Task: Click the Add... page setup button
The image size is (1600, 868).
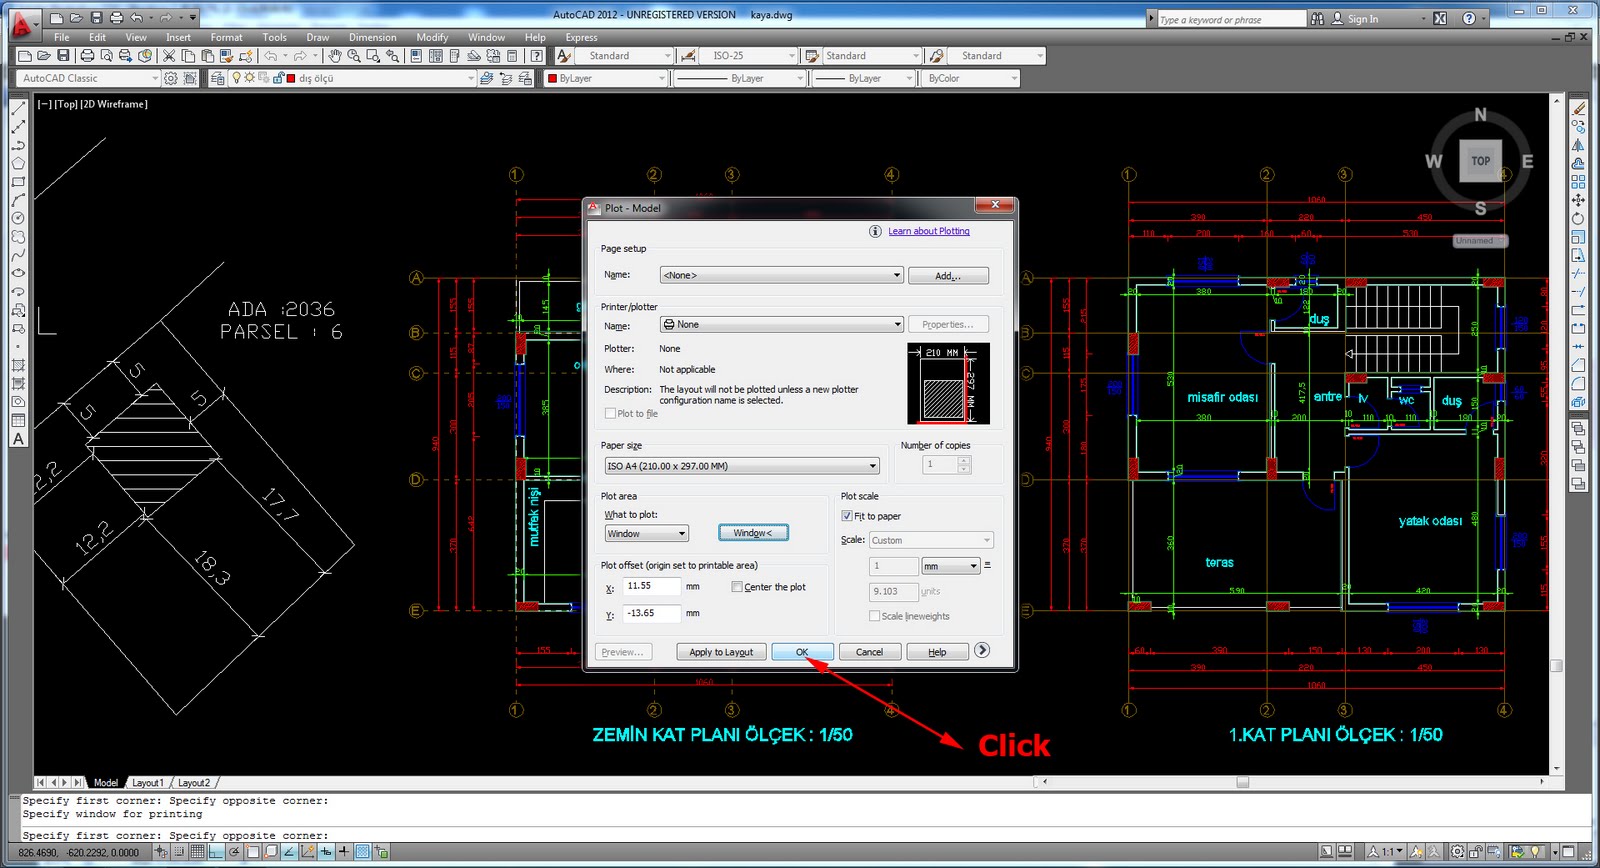Action: tap(948, 276)
